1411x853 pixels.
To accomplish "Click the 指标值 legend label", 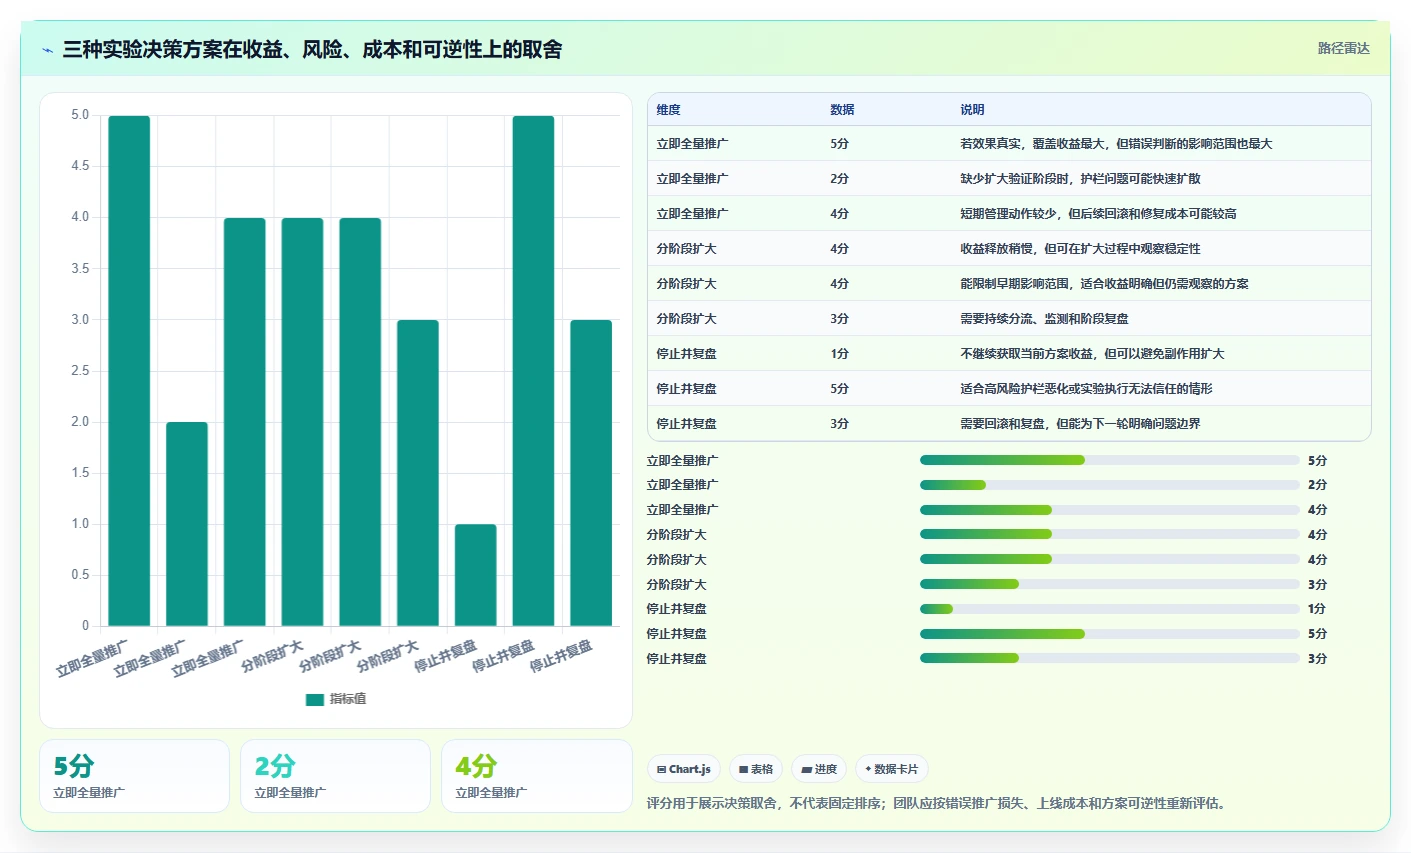I will click(x=348, y=699).
